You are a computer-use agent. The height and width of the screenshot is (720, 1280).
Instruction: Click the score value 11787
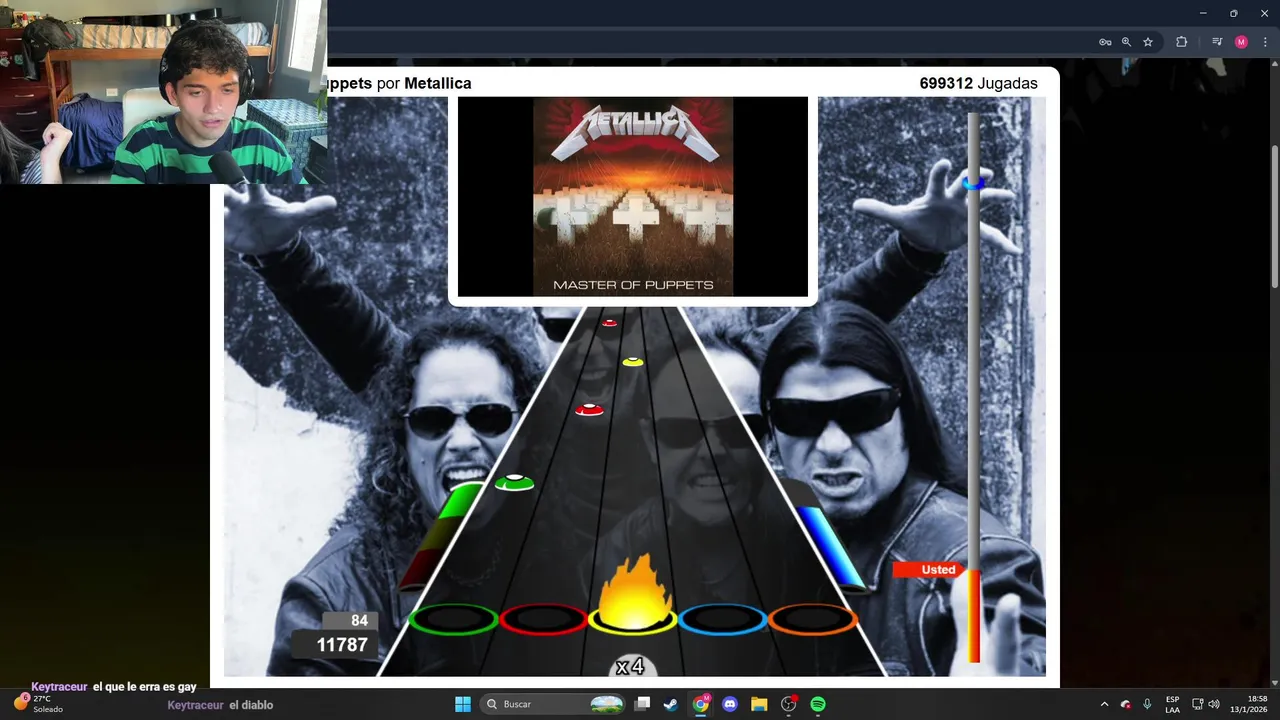[x=342, y=645]
